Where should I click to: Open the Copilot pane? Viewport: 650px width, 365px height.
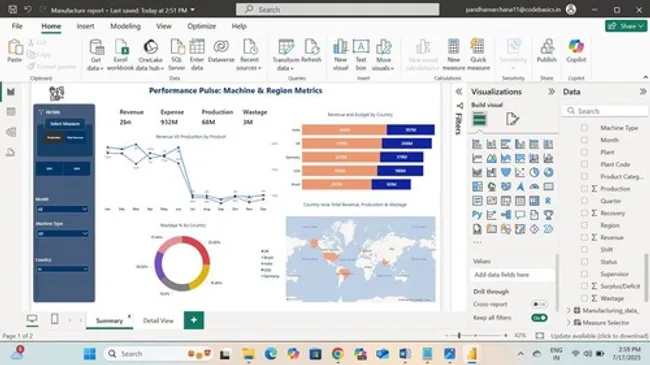[x=576, y=51]
